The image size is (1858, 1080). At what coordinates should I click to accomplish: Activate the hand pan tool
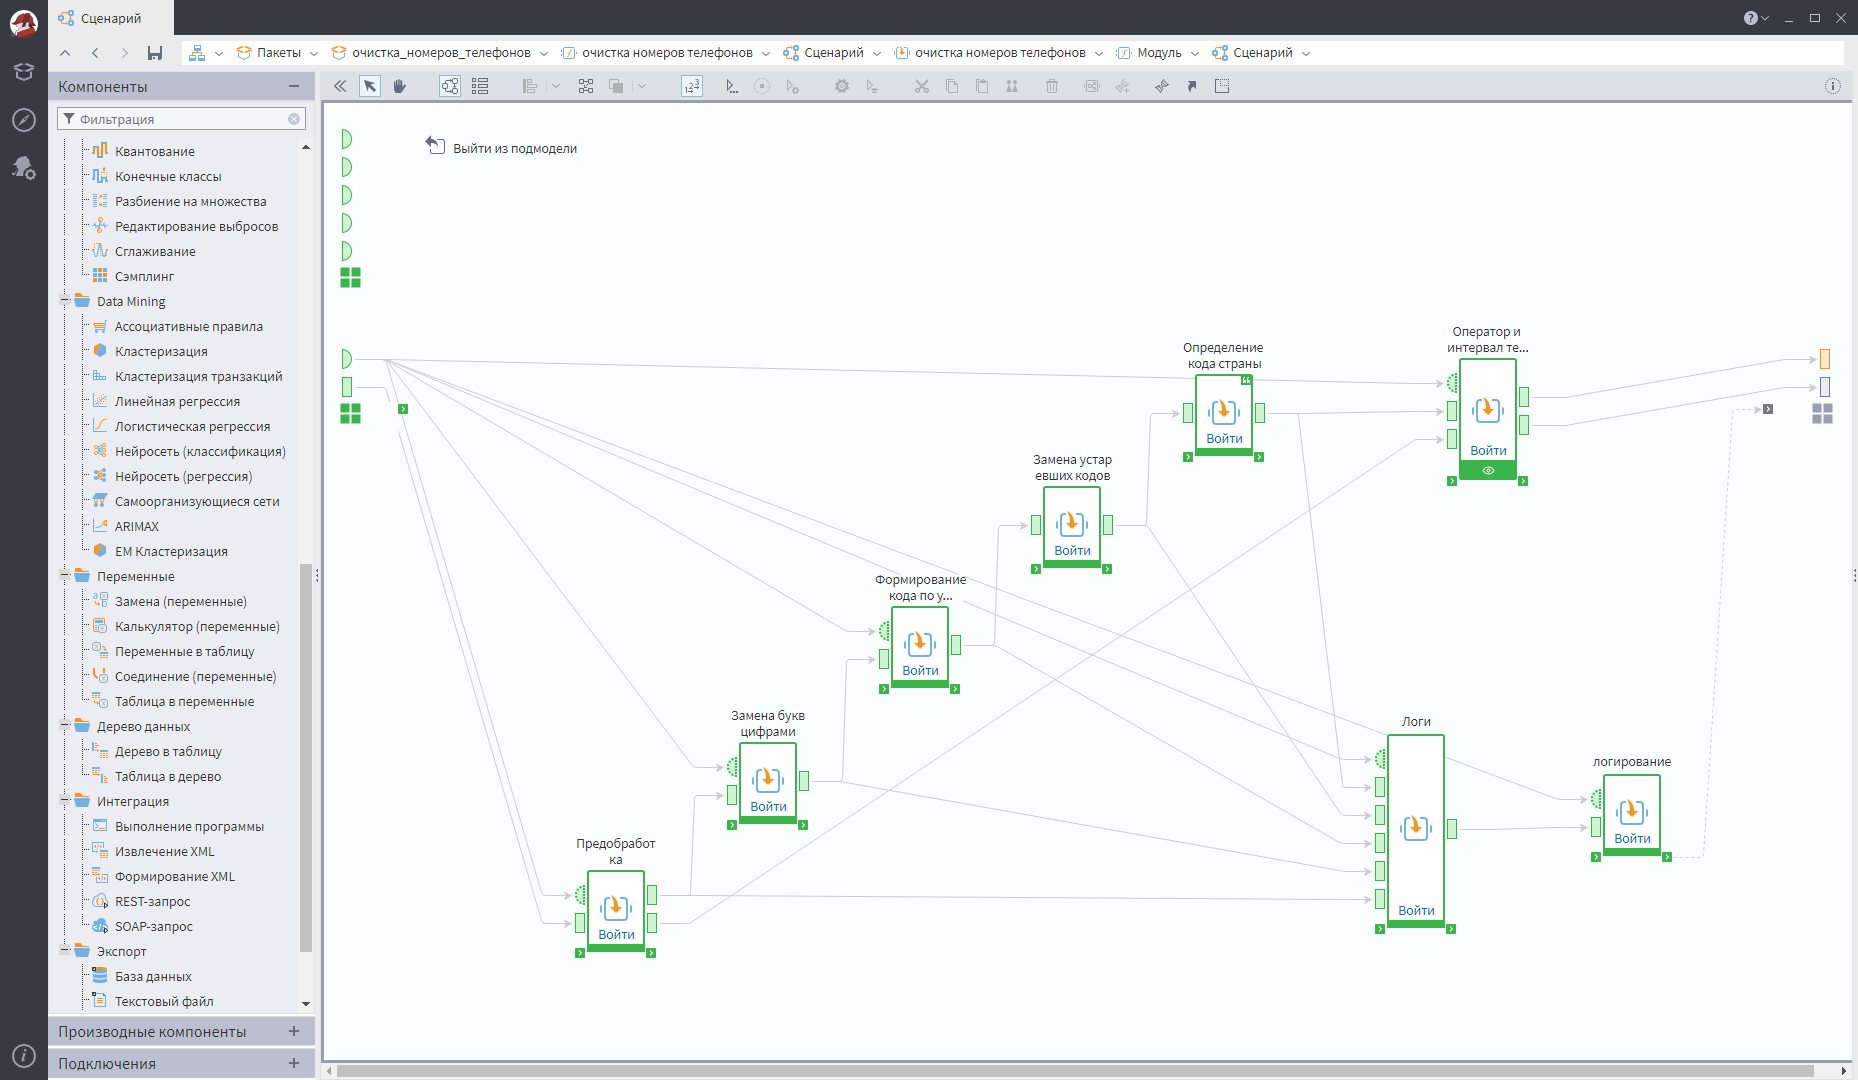[x=400, y=86]
